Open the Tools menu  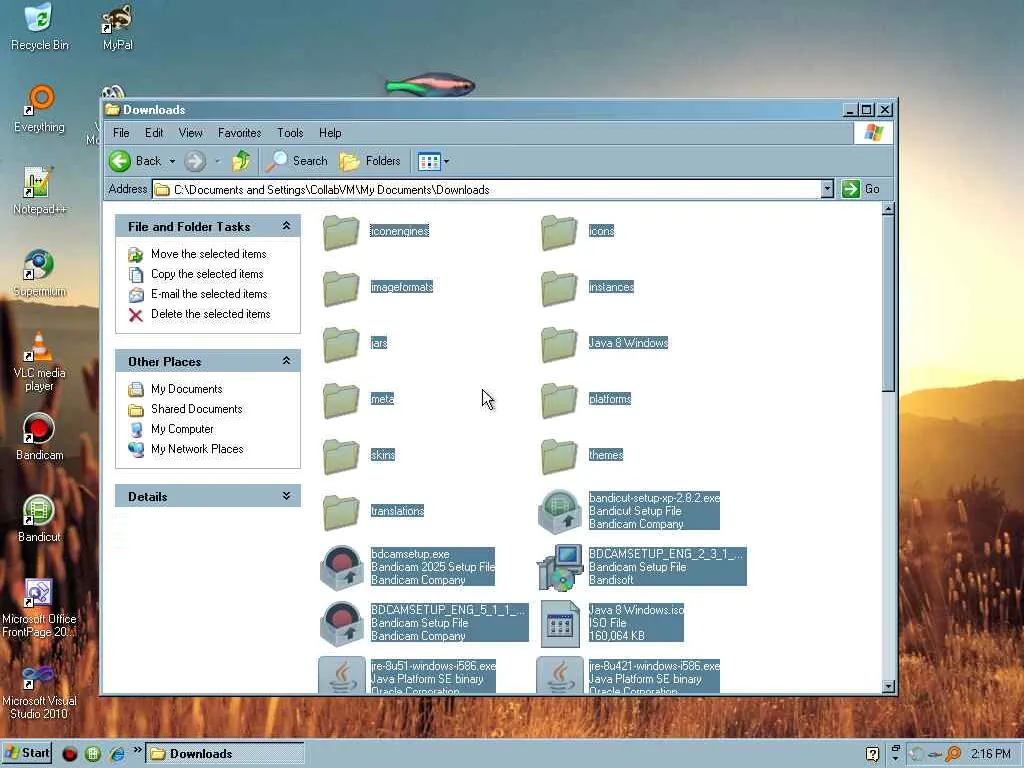click(290, 133)
